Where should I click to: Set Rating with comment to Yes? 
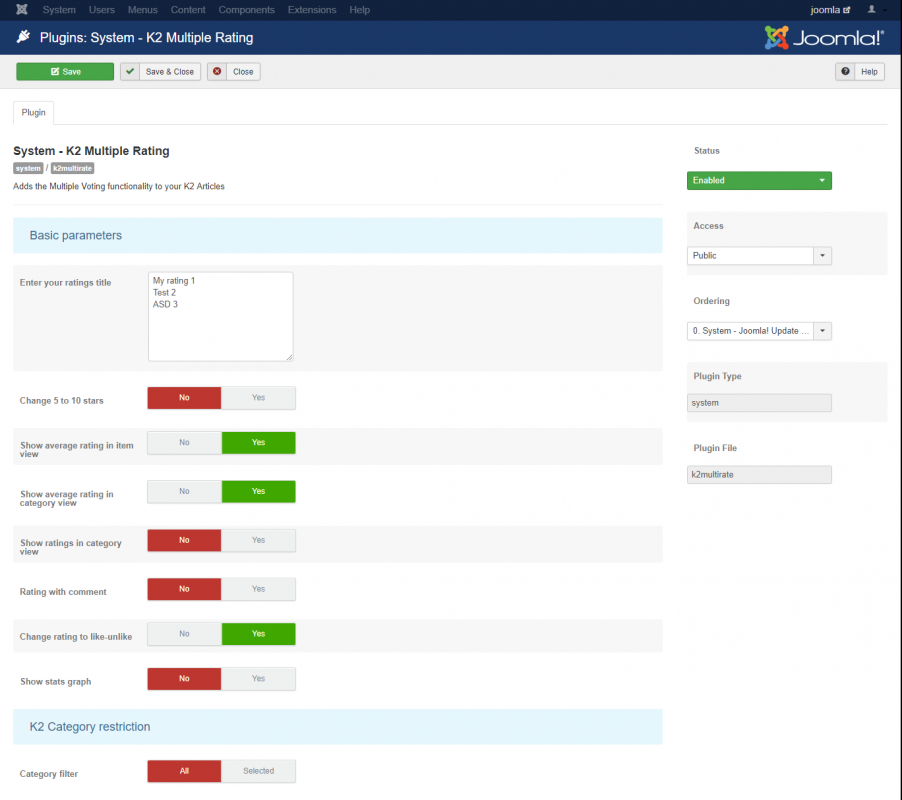[x=258, y=590]
